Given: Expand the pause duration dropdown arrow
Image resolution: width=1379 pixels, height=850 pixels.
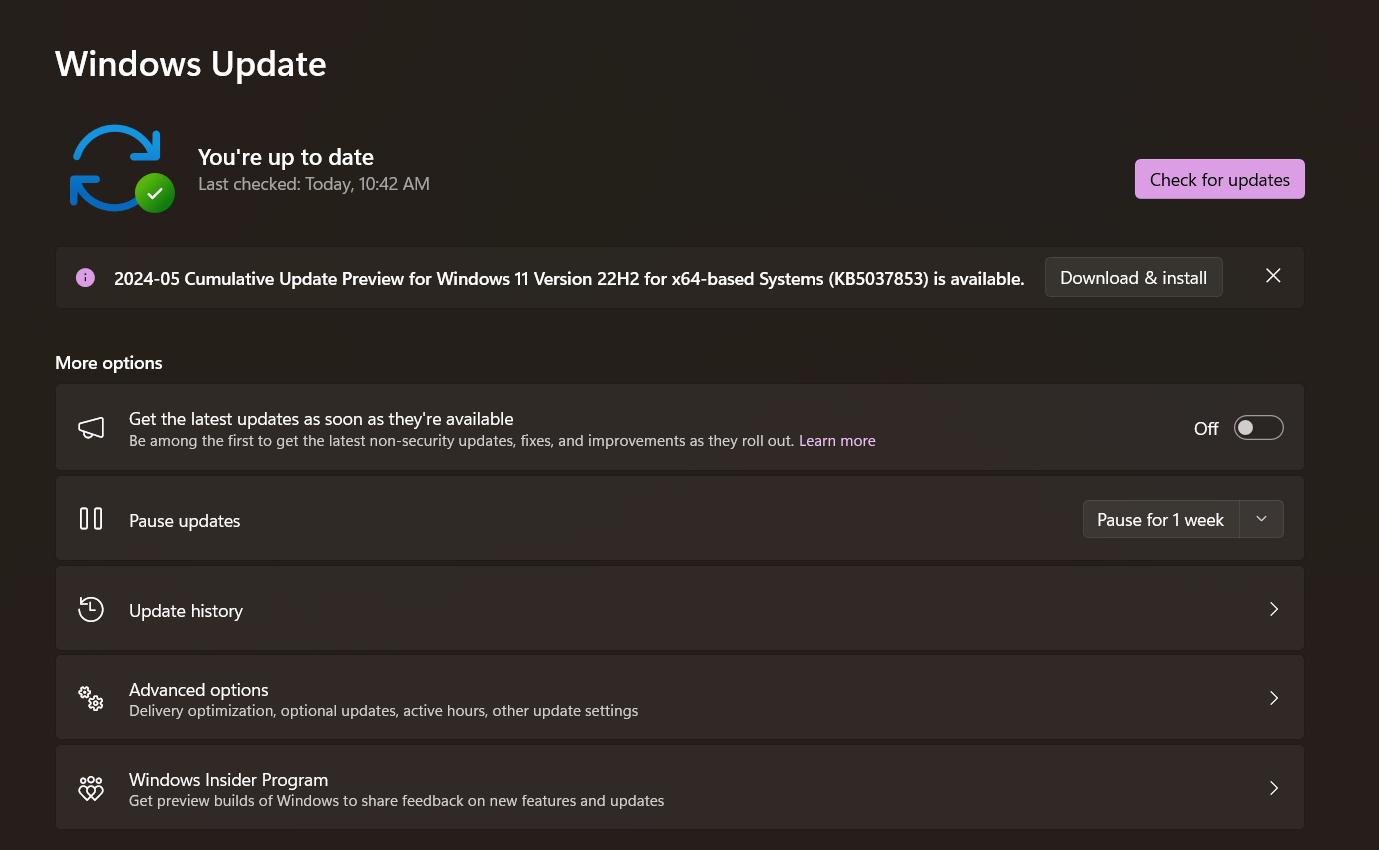Looking at the screenshot, I should tap(1261, 519).
